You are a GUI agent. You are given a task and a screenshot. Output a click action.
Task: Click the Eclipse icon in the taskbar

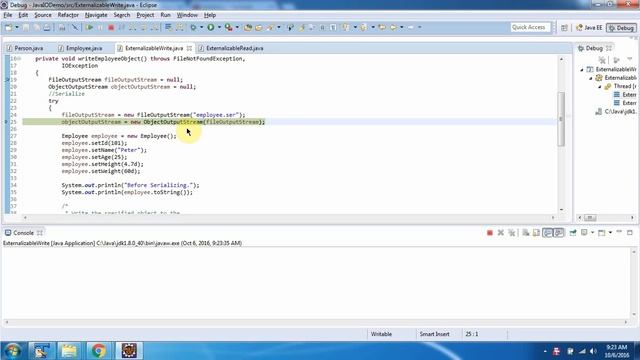point(129,351)
